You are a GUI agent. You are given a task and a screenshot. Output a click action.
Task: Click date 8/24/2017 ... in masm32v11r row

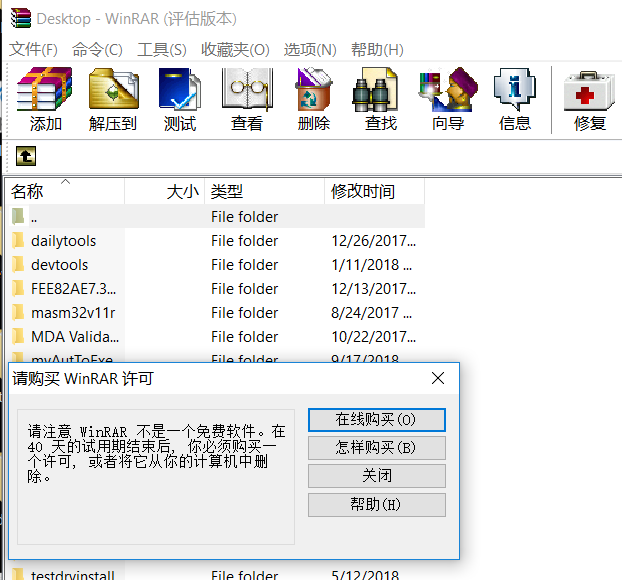click(371, 313)
